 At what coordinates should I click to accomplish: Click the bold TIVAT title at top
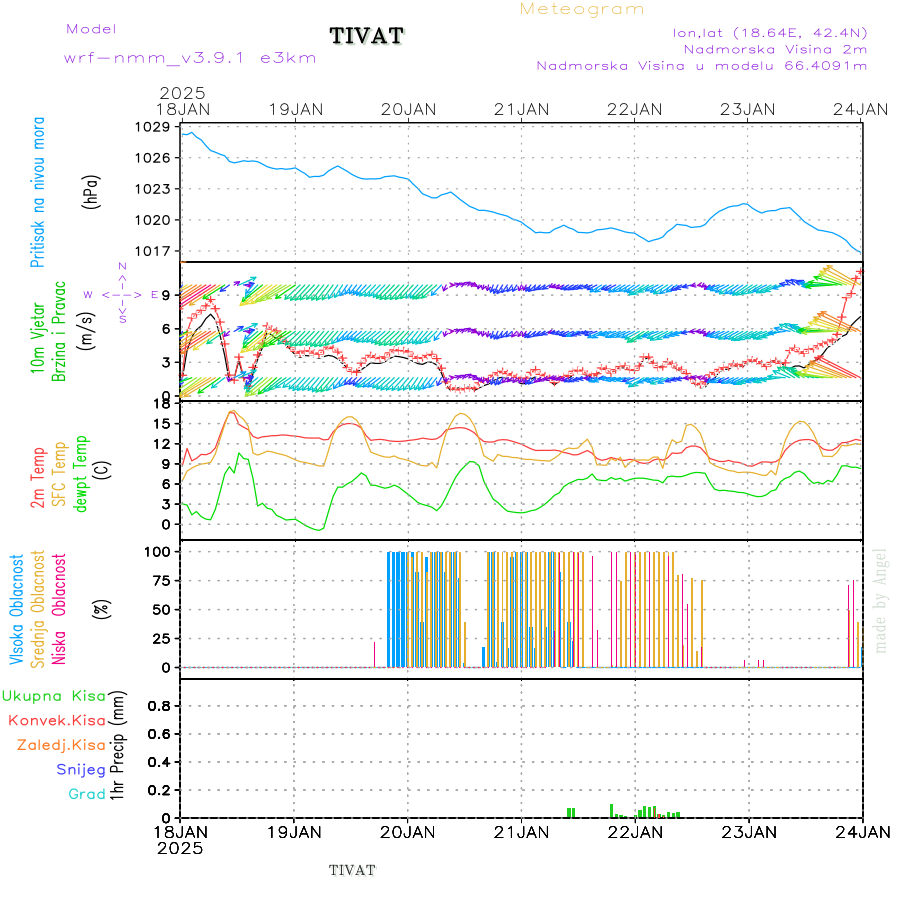click(367, 36)
